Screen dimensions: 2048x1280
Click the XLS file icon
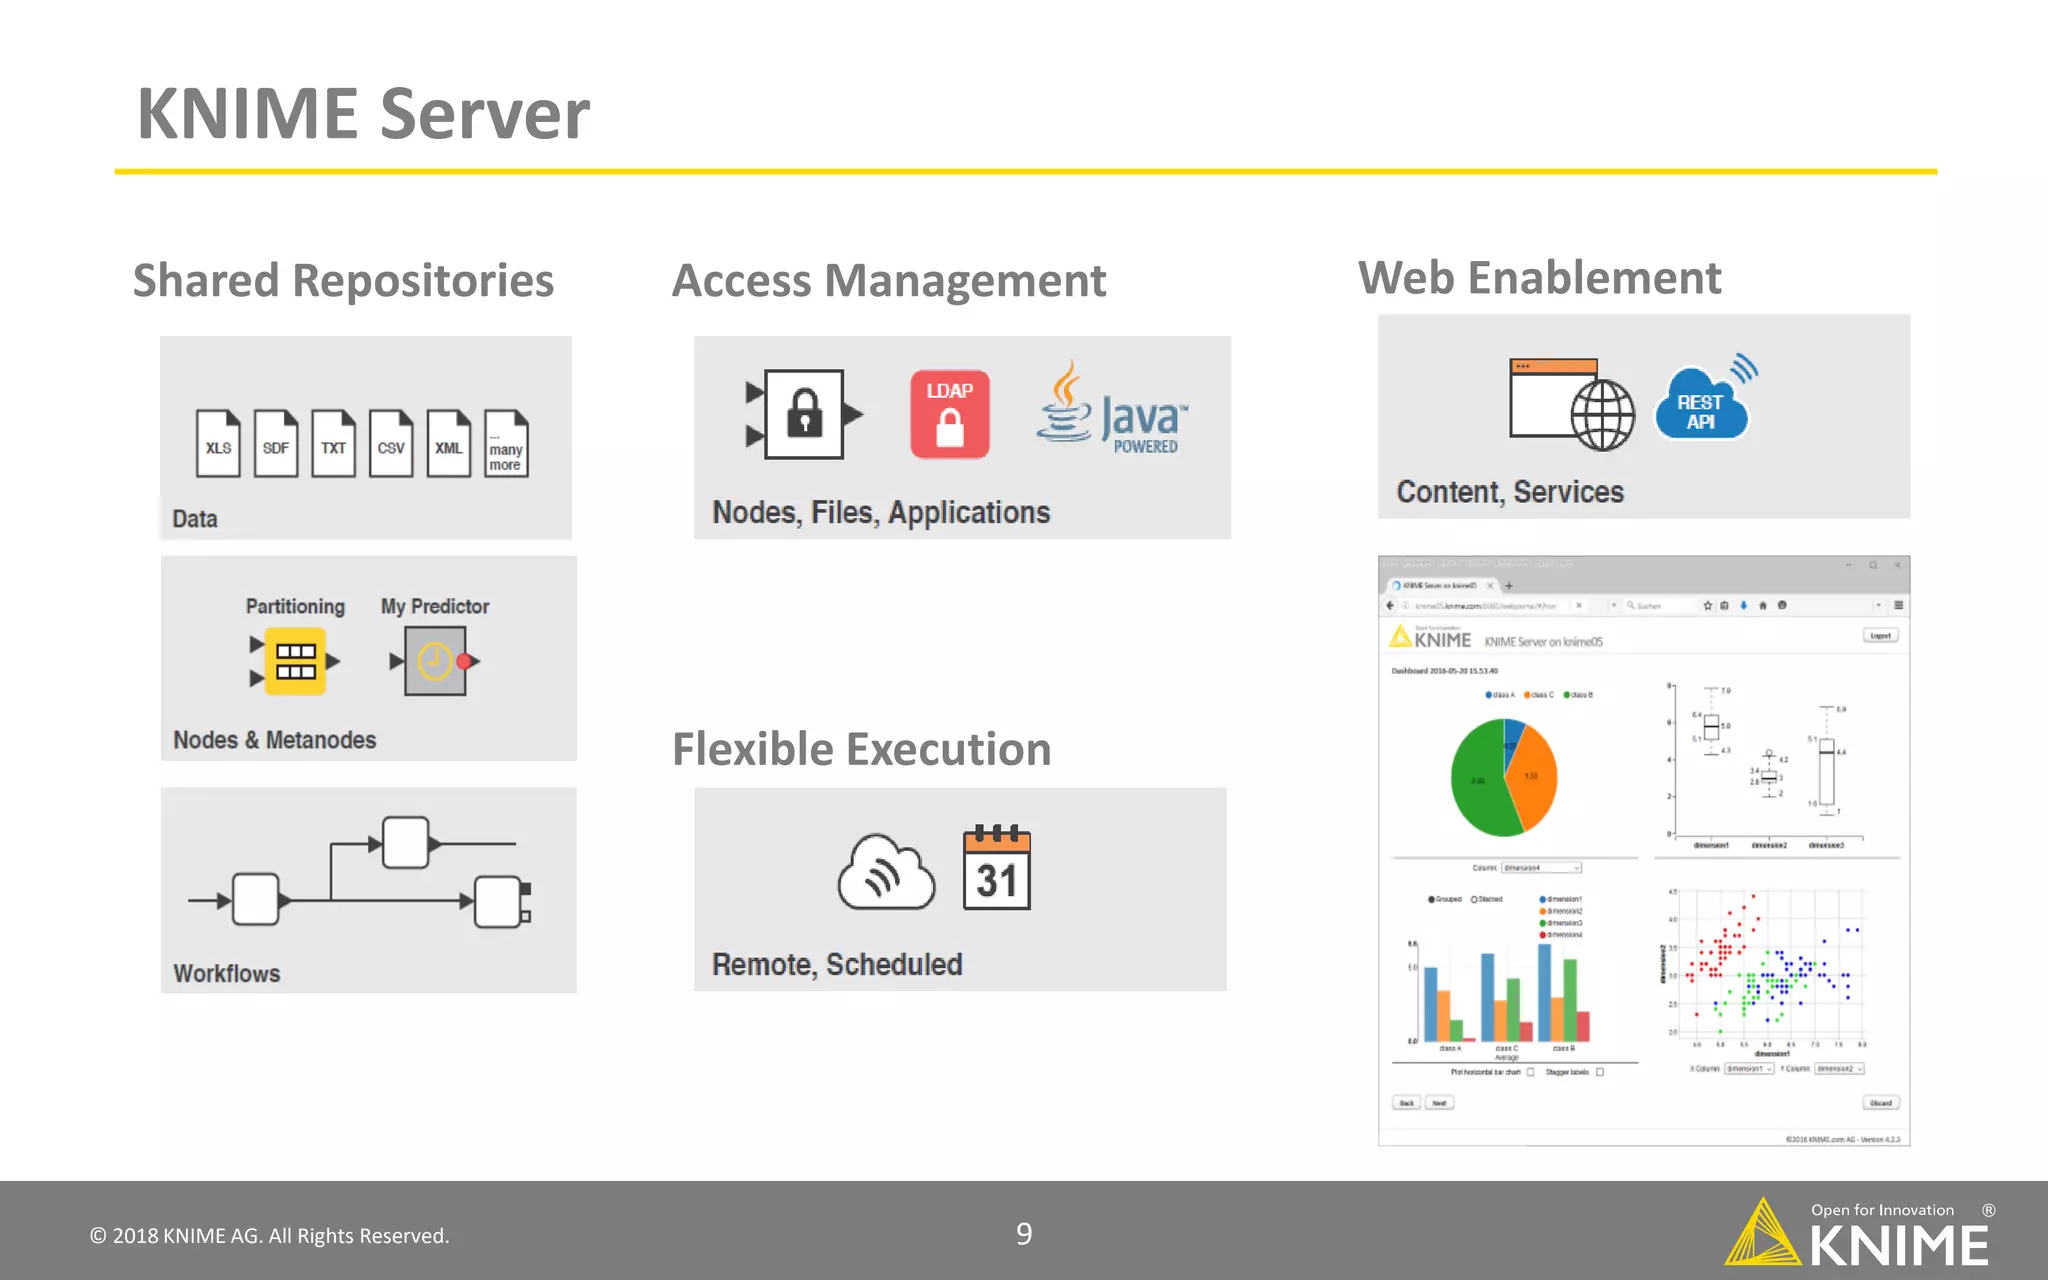coord(218,443)
